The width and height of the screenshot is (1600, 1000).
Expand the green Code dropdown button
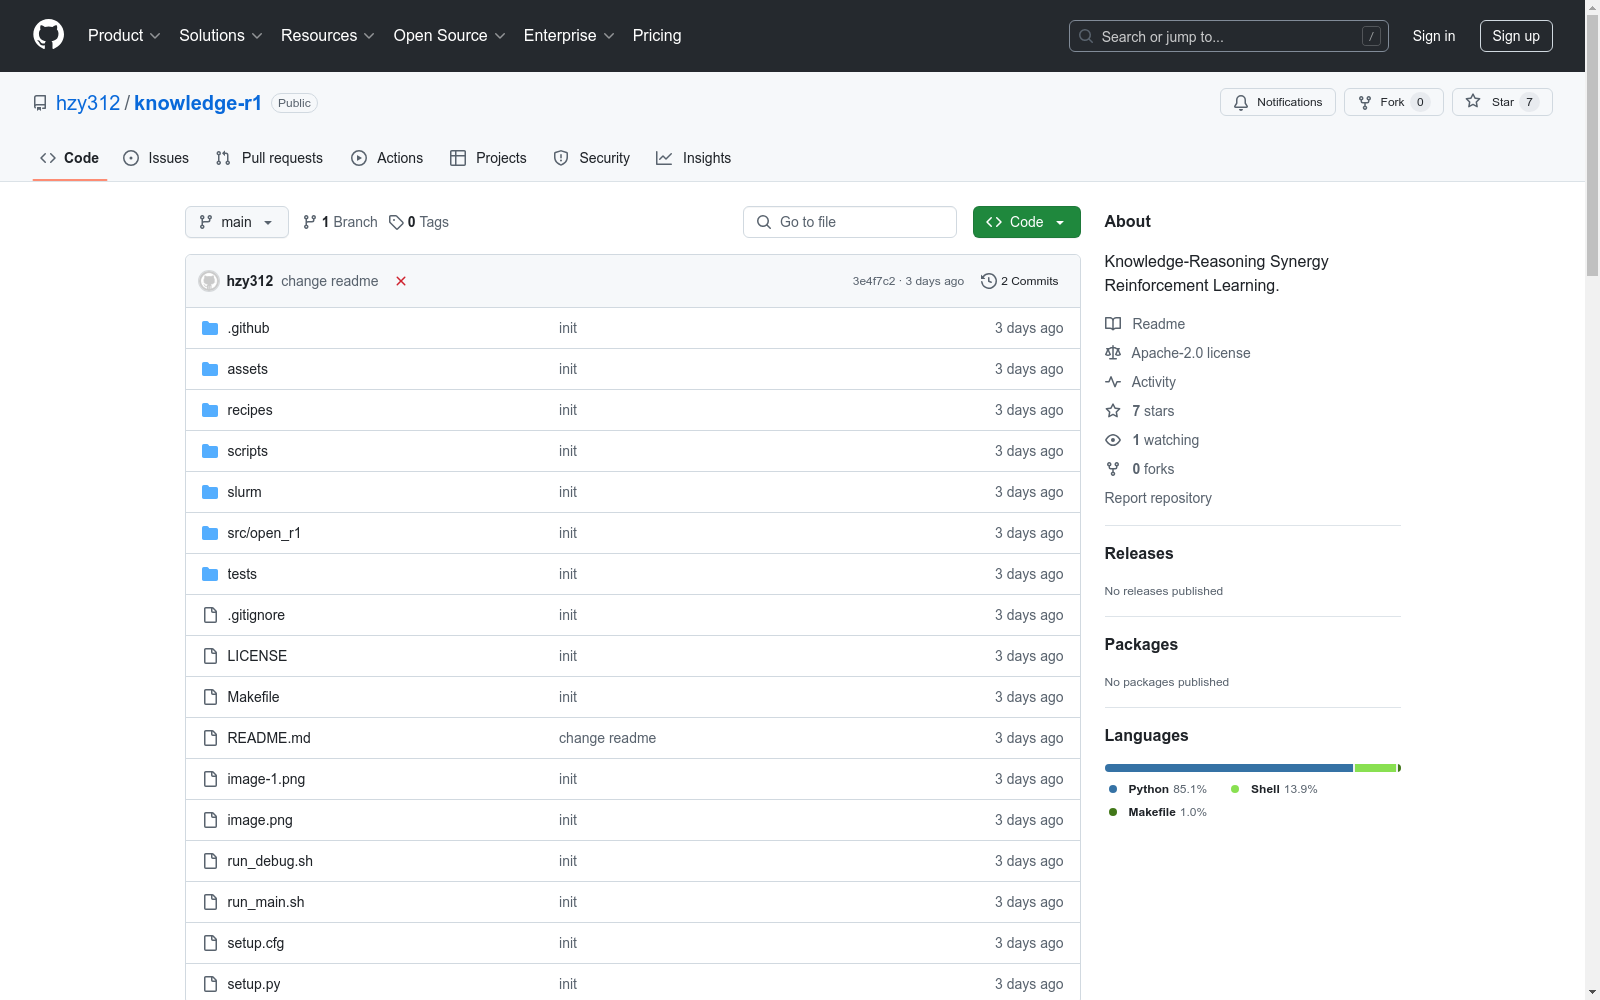pos(1026,222)
